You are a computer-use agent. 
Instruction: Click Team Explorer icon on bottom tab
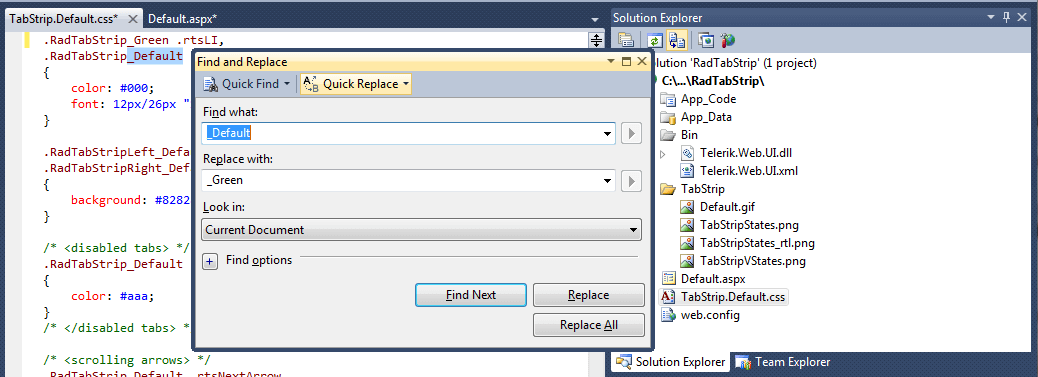[743, 362]
